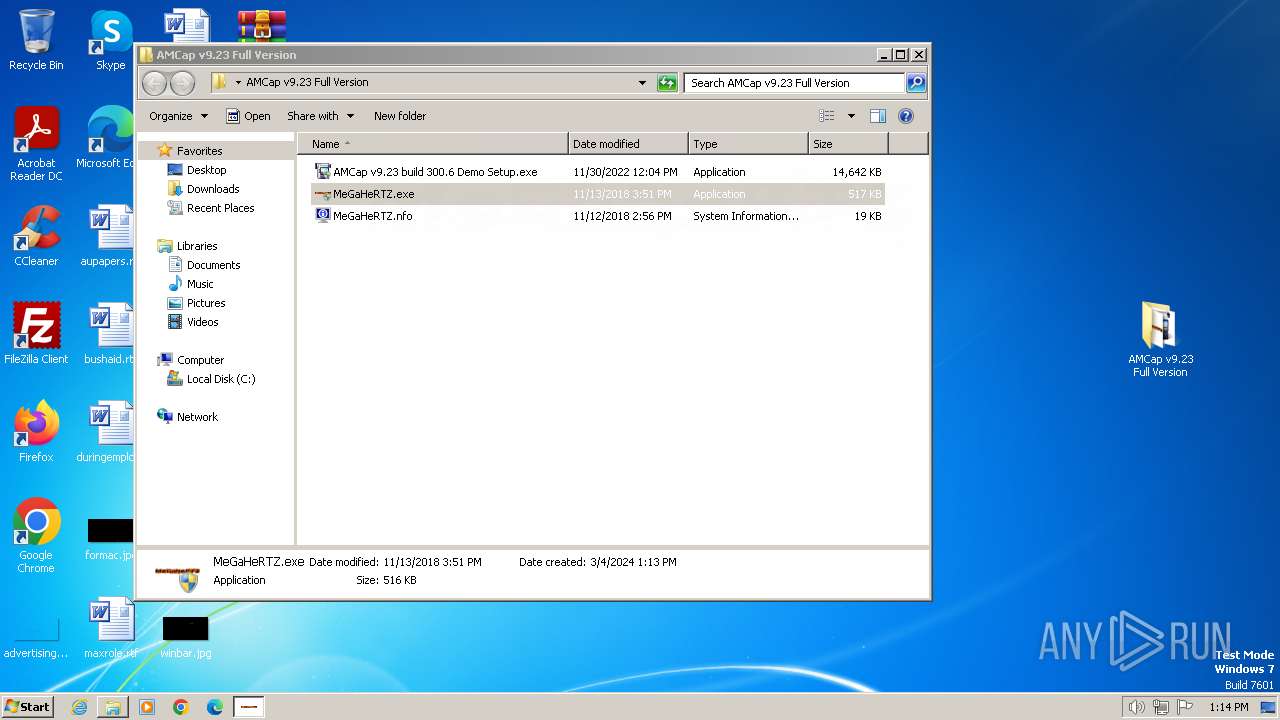Open Music library
This screenshot has width=1280, height=720.
pyautogui.click(x=200, y=284)
